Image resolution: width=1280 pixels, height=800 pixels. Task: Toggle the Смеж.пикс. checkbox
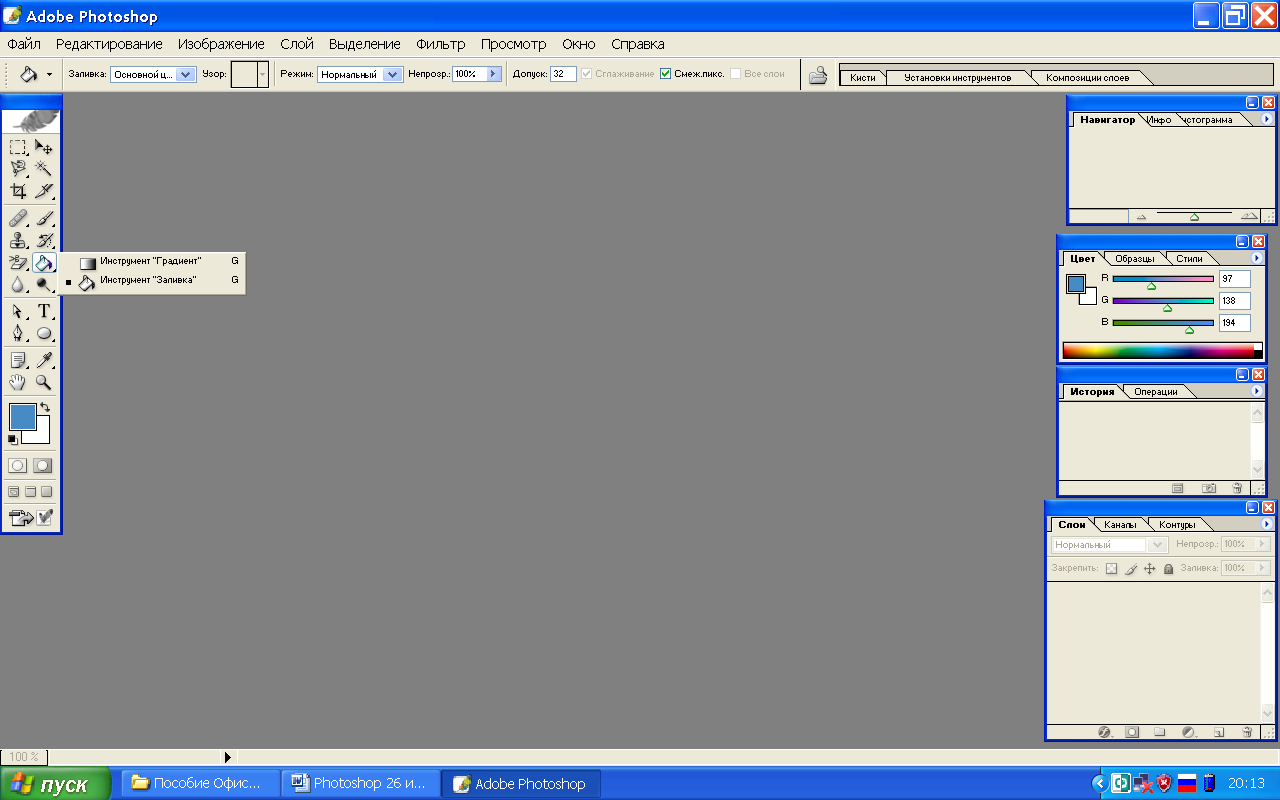pos(666,74)
